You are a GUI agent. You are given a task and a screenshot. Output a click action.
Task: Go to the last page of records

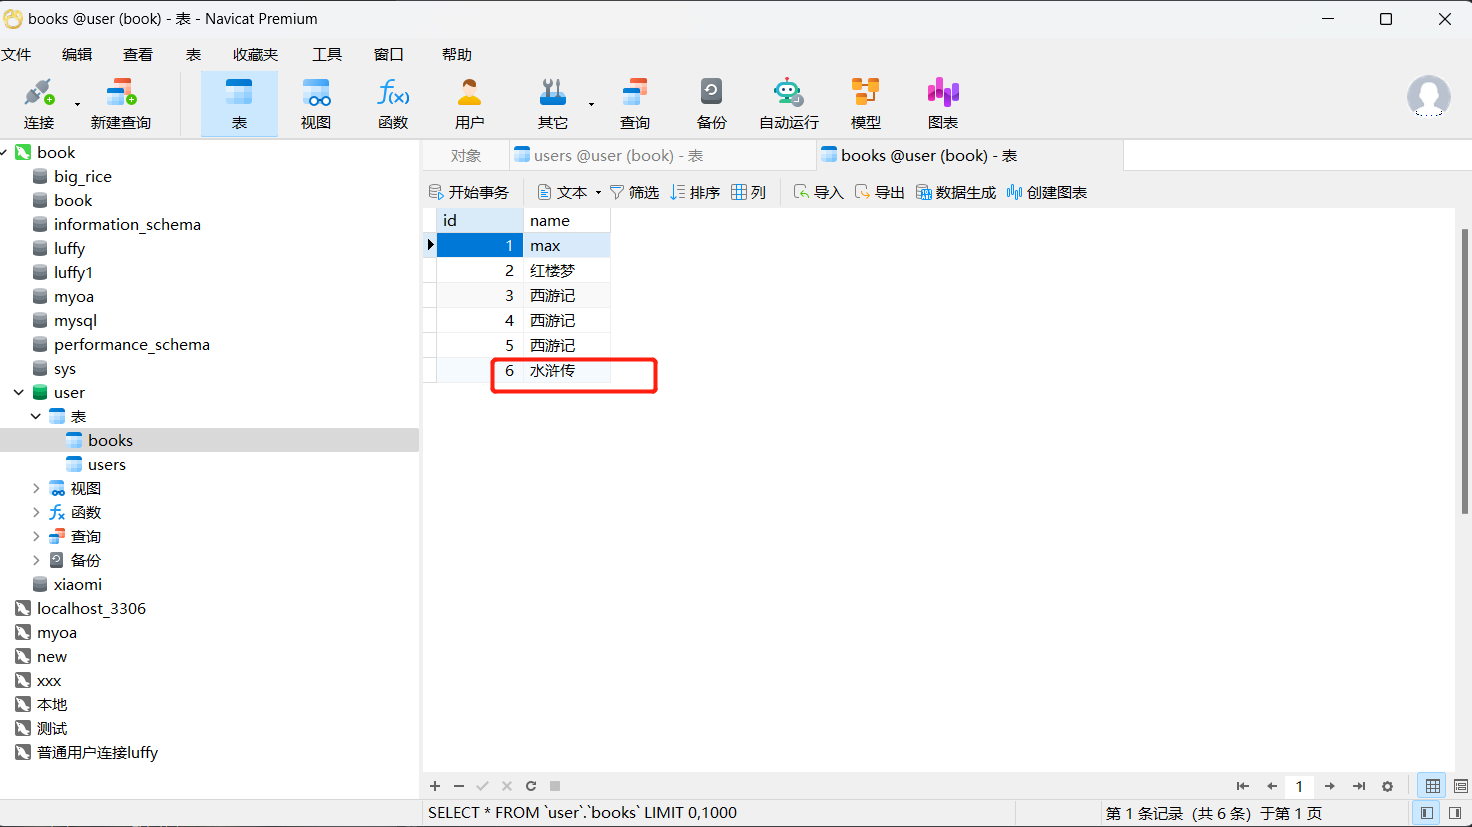(1359, 786)
